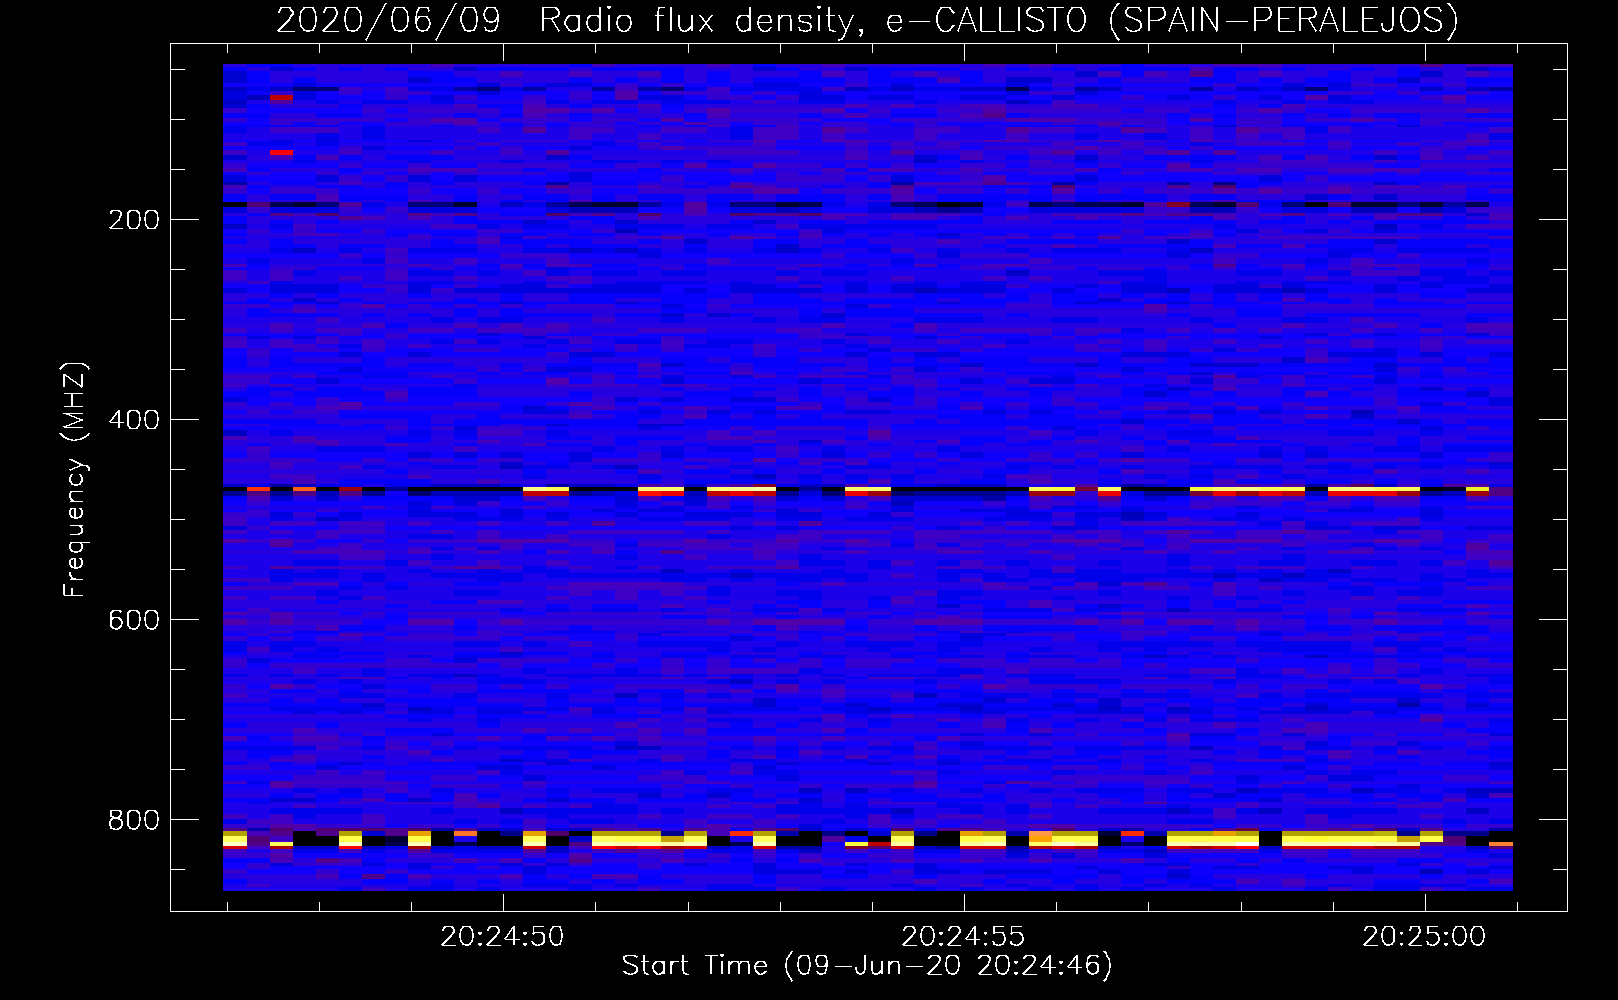This screenshot has height=1000, width=1618.
Task: Click the 400 frequency tick label
Action: pos(134,421)
